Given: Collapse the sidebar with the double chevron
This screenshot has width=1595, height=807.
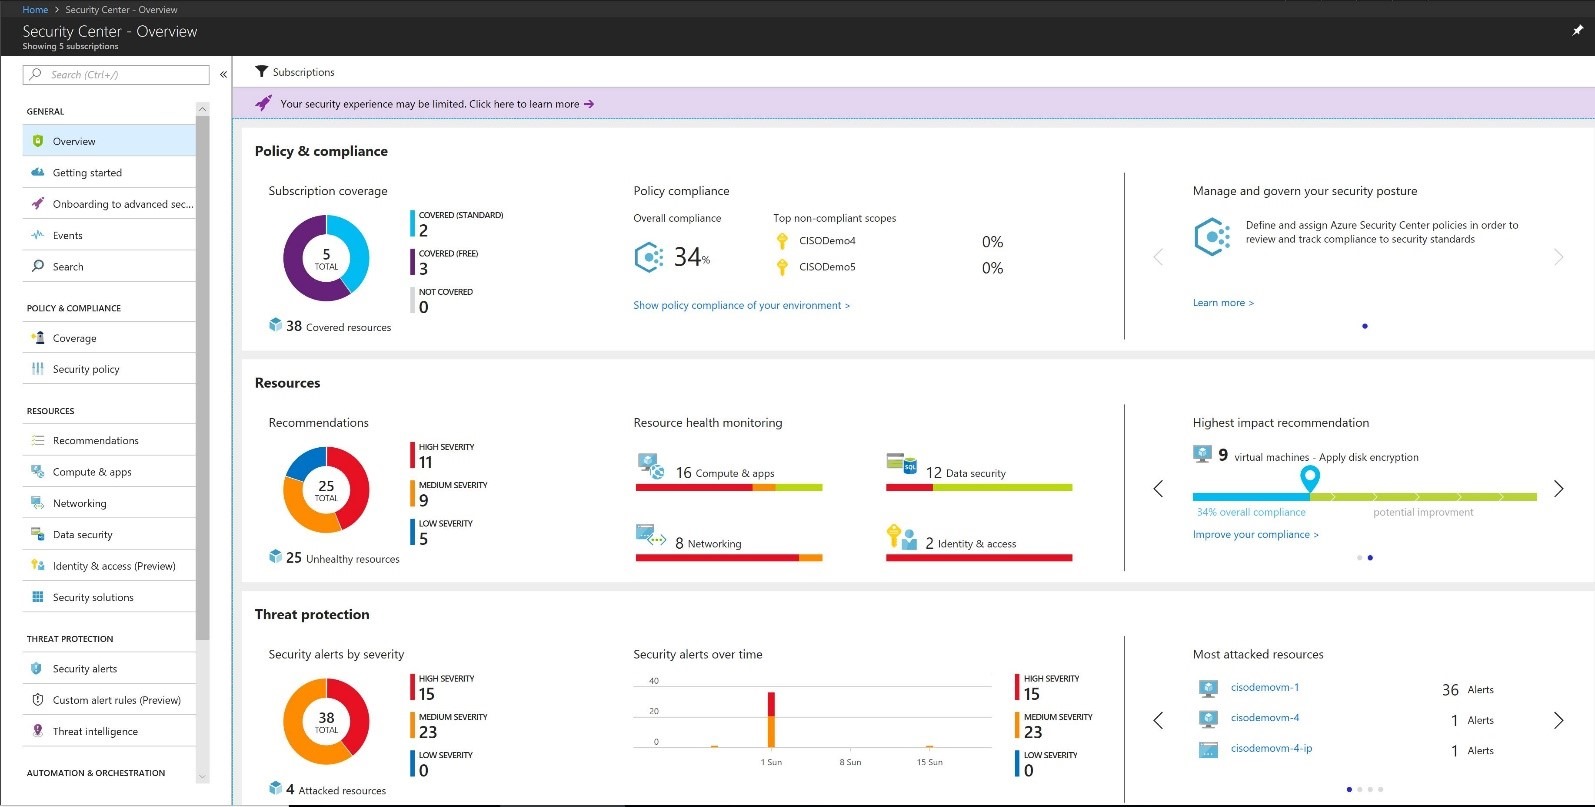Looking at the screenshot, I should point(223,74).
